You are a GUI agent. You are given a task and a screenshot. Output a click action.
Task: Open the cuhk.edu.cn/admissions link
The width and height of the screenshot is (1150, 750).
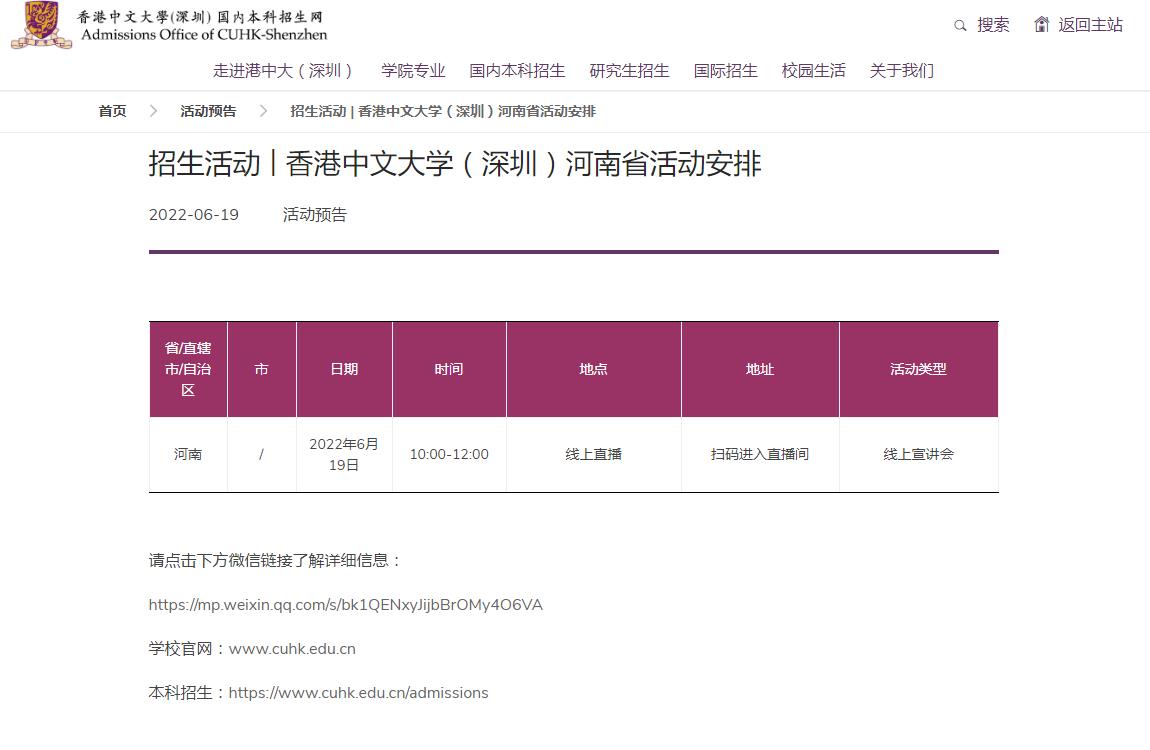pyautogui.click(x=359, y=693)
